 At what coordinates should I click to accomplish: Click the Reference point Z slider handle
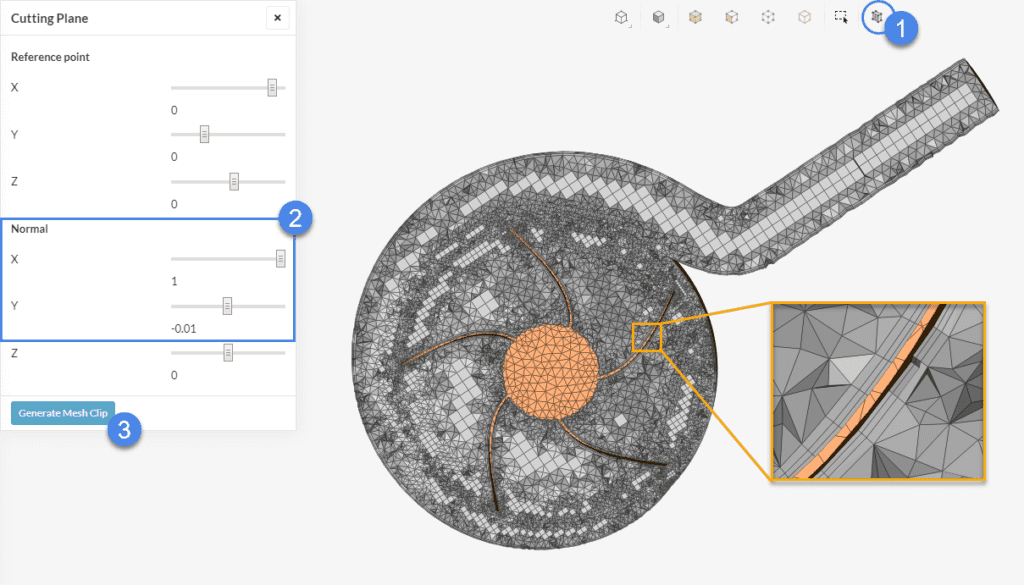pyautogui.click(x=234, y=181)
